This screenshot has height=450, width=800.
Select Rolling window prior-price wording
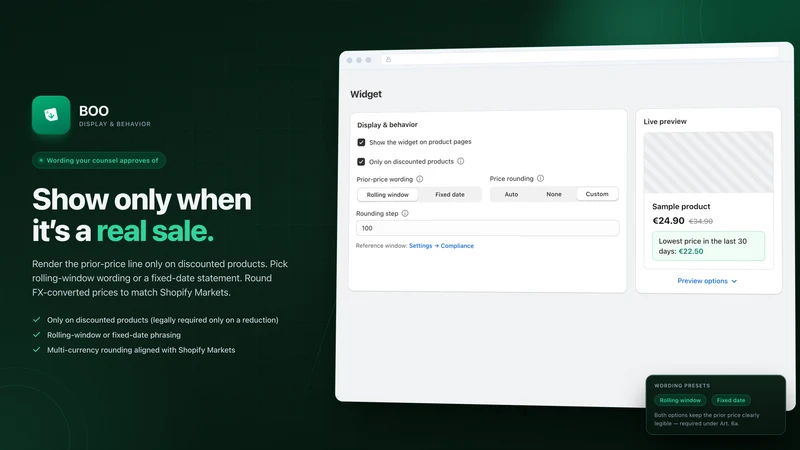point(388,194)
